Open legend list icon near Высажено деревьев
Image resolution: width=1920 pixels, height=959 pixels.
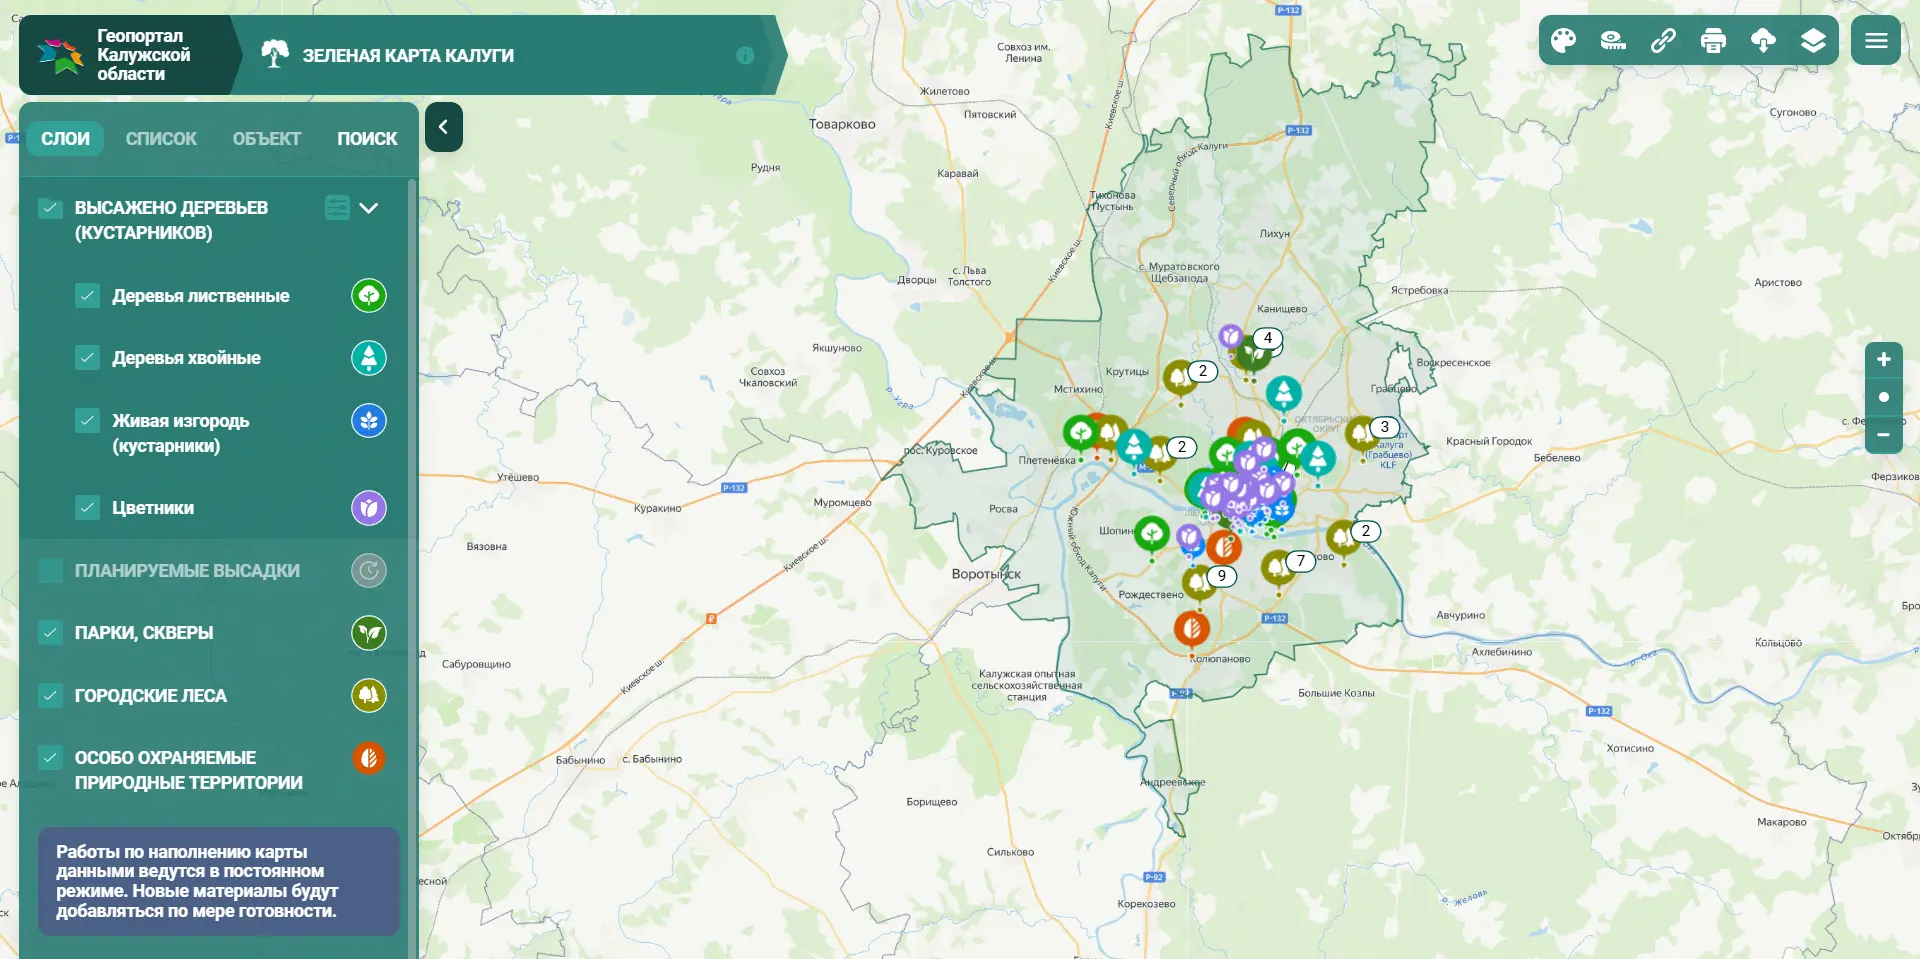coord(337,208)
